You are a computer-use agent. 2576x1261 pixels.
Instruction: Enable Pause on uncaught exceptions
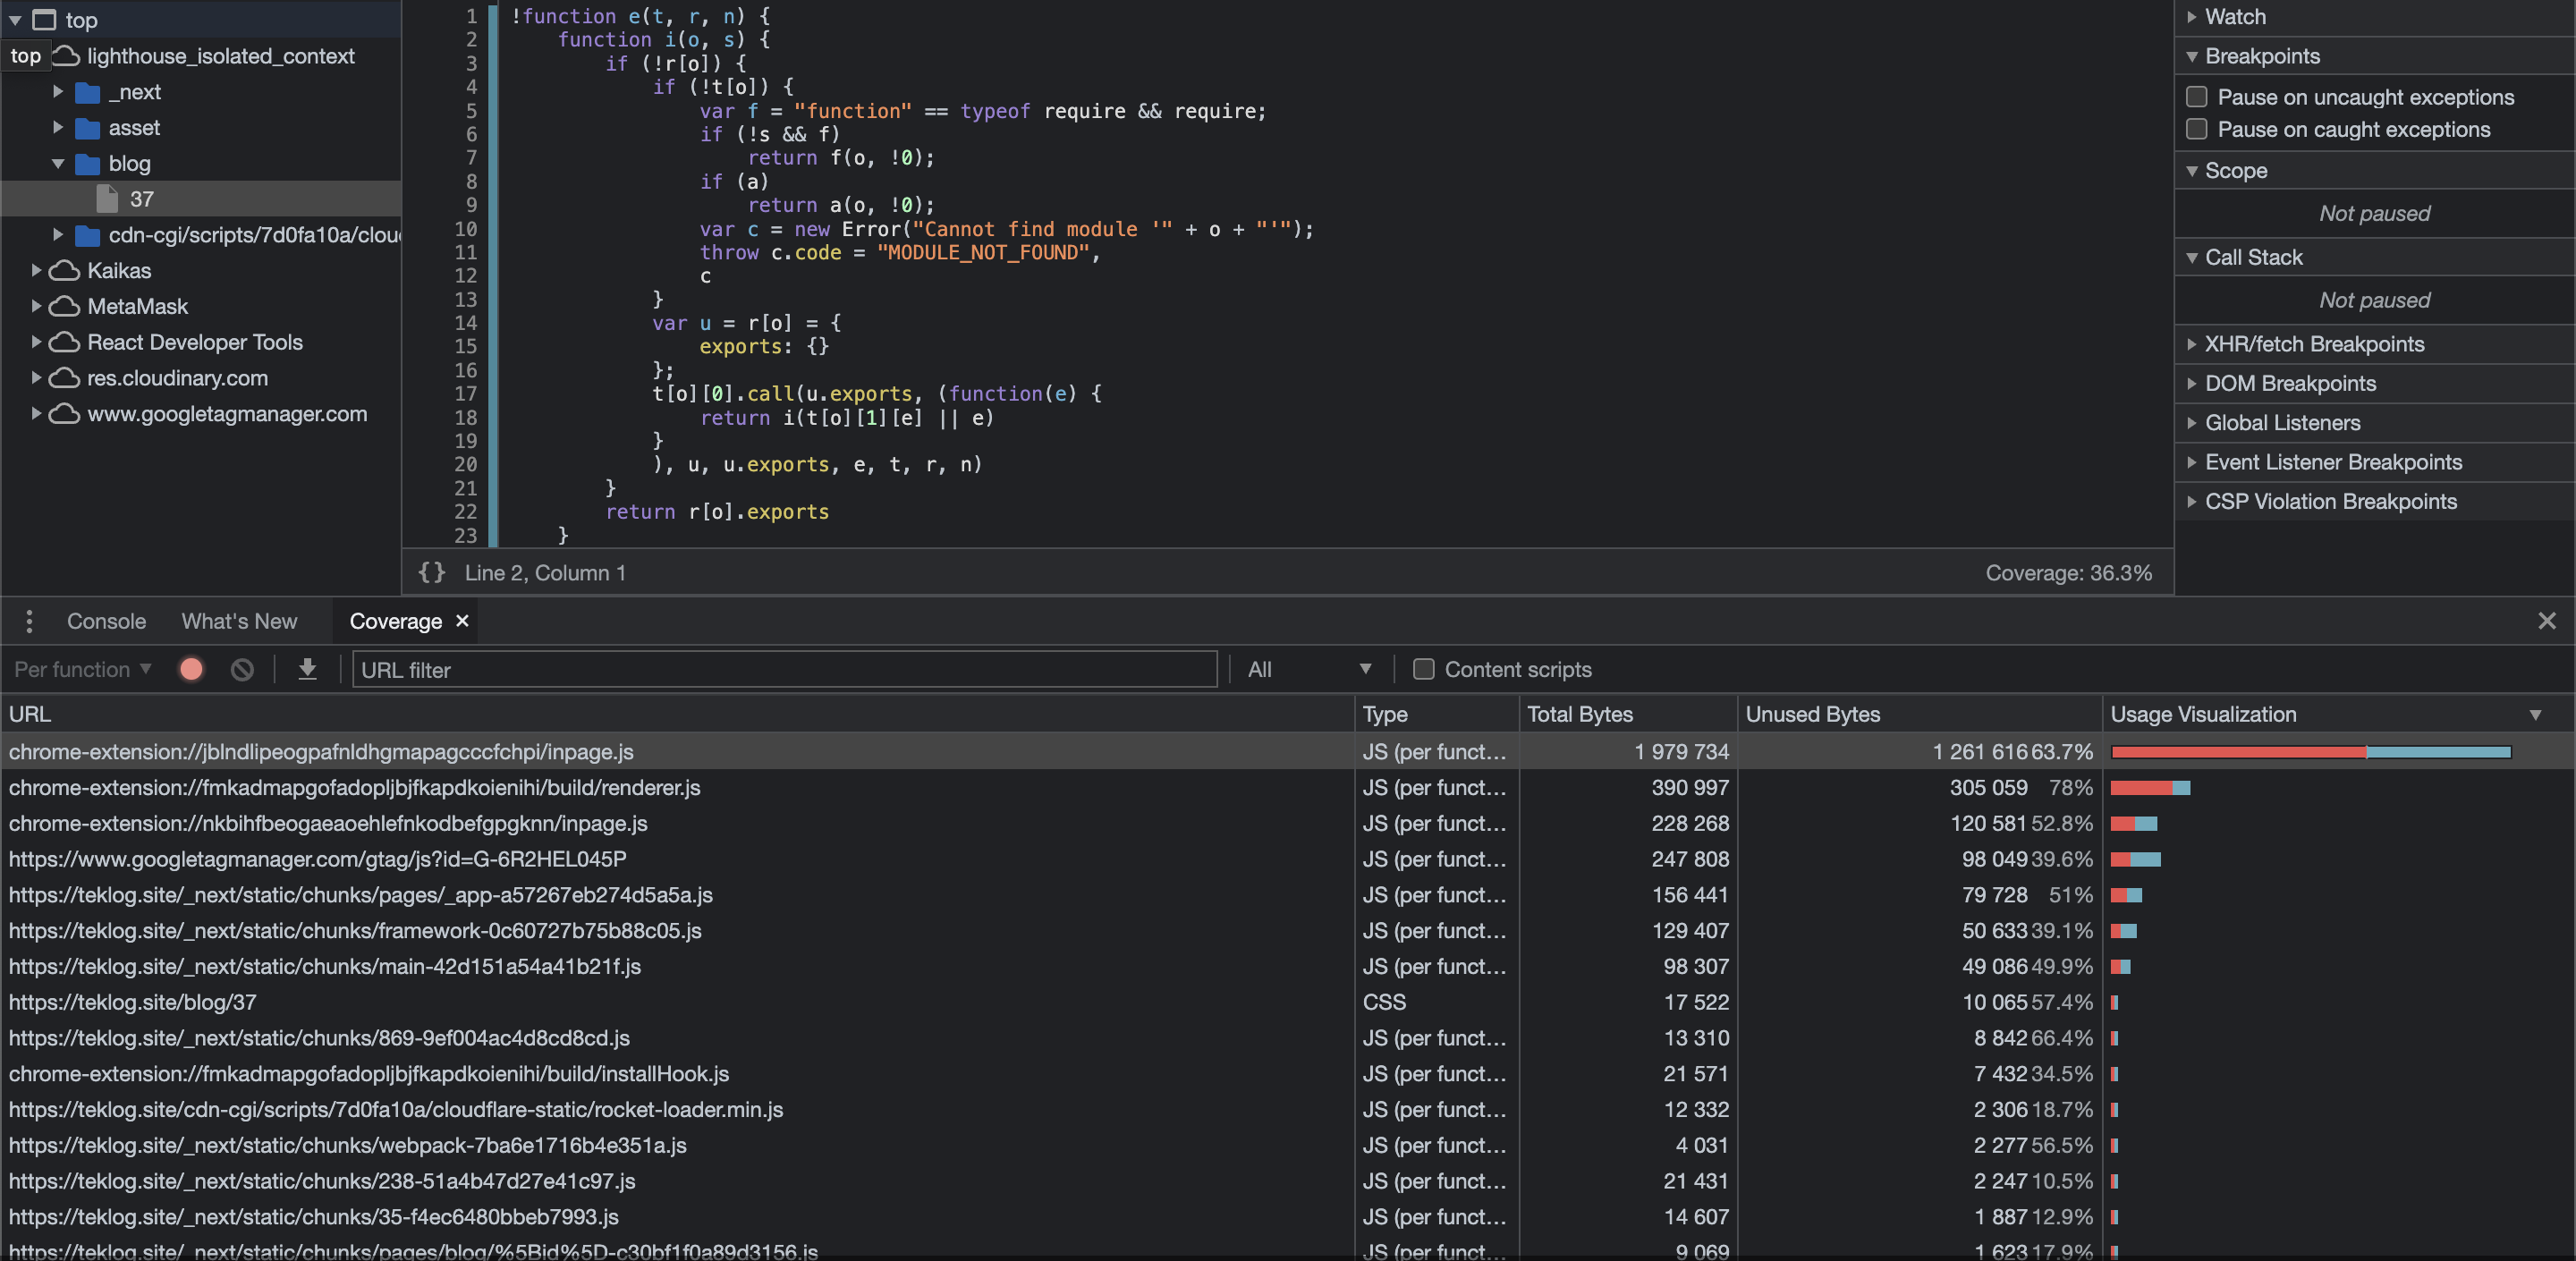2196,97
